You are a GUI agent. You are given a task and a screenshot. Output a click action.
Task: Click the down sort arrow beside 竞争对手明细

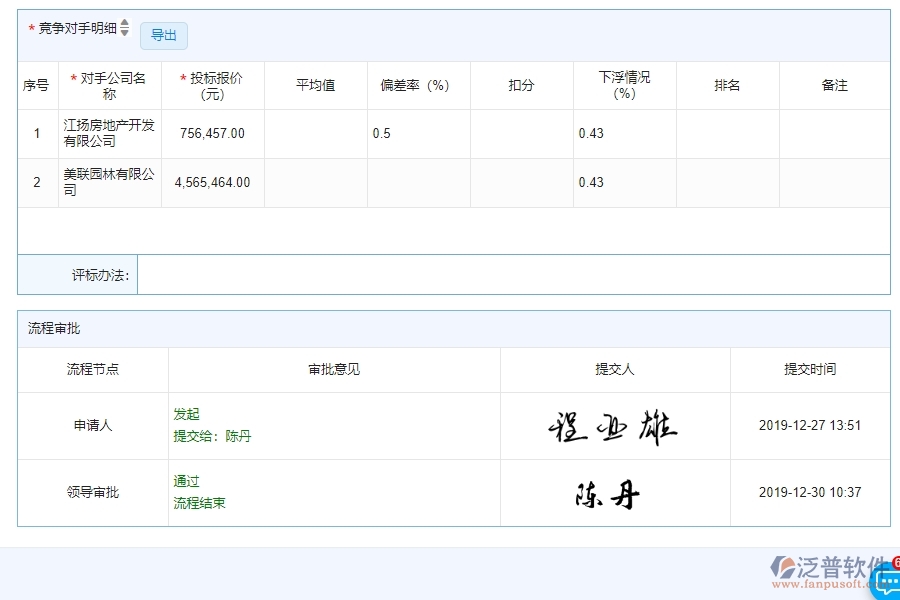click(x=123, y=34)
